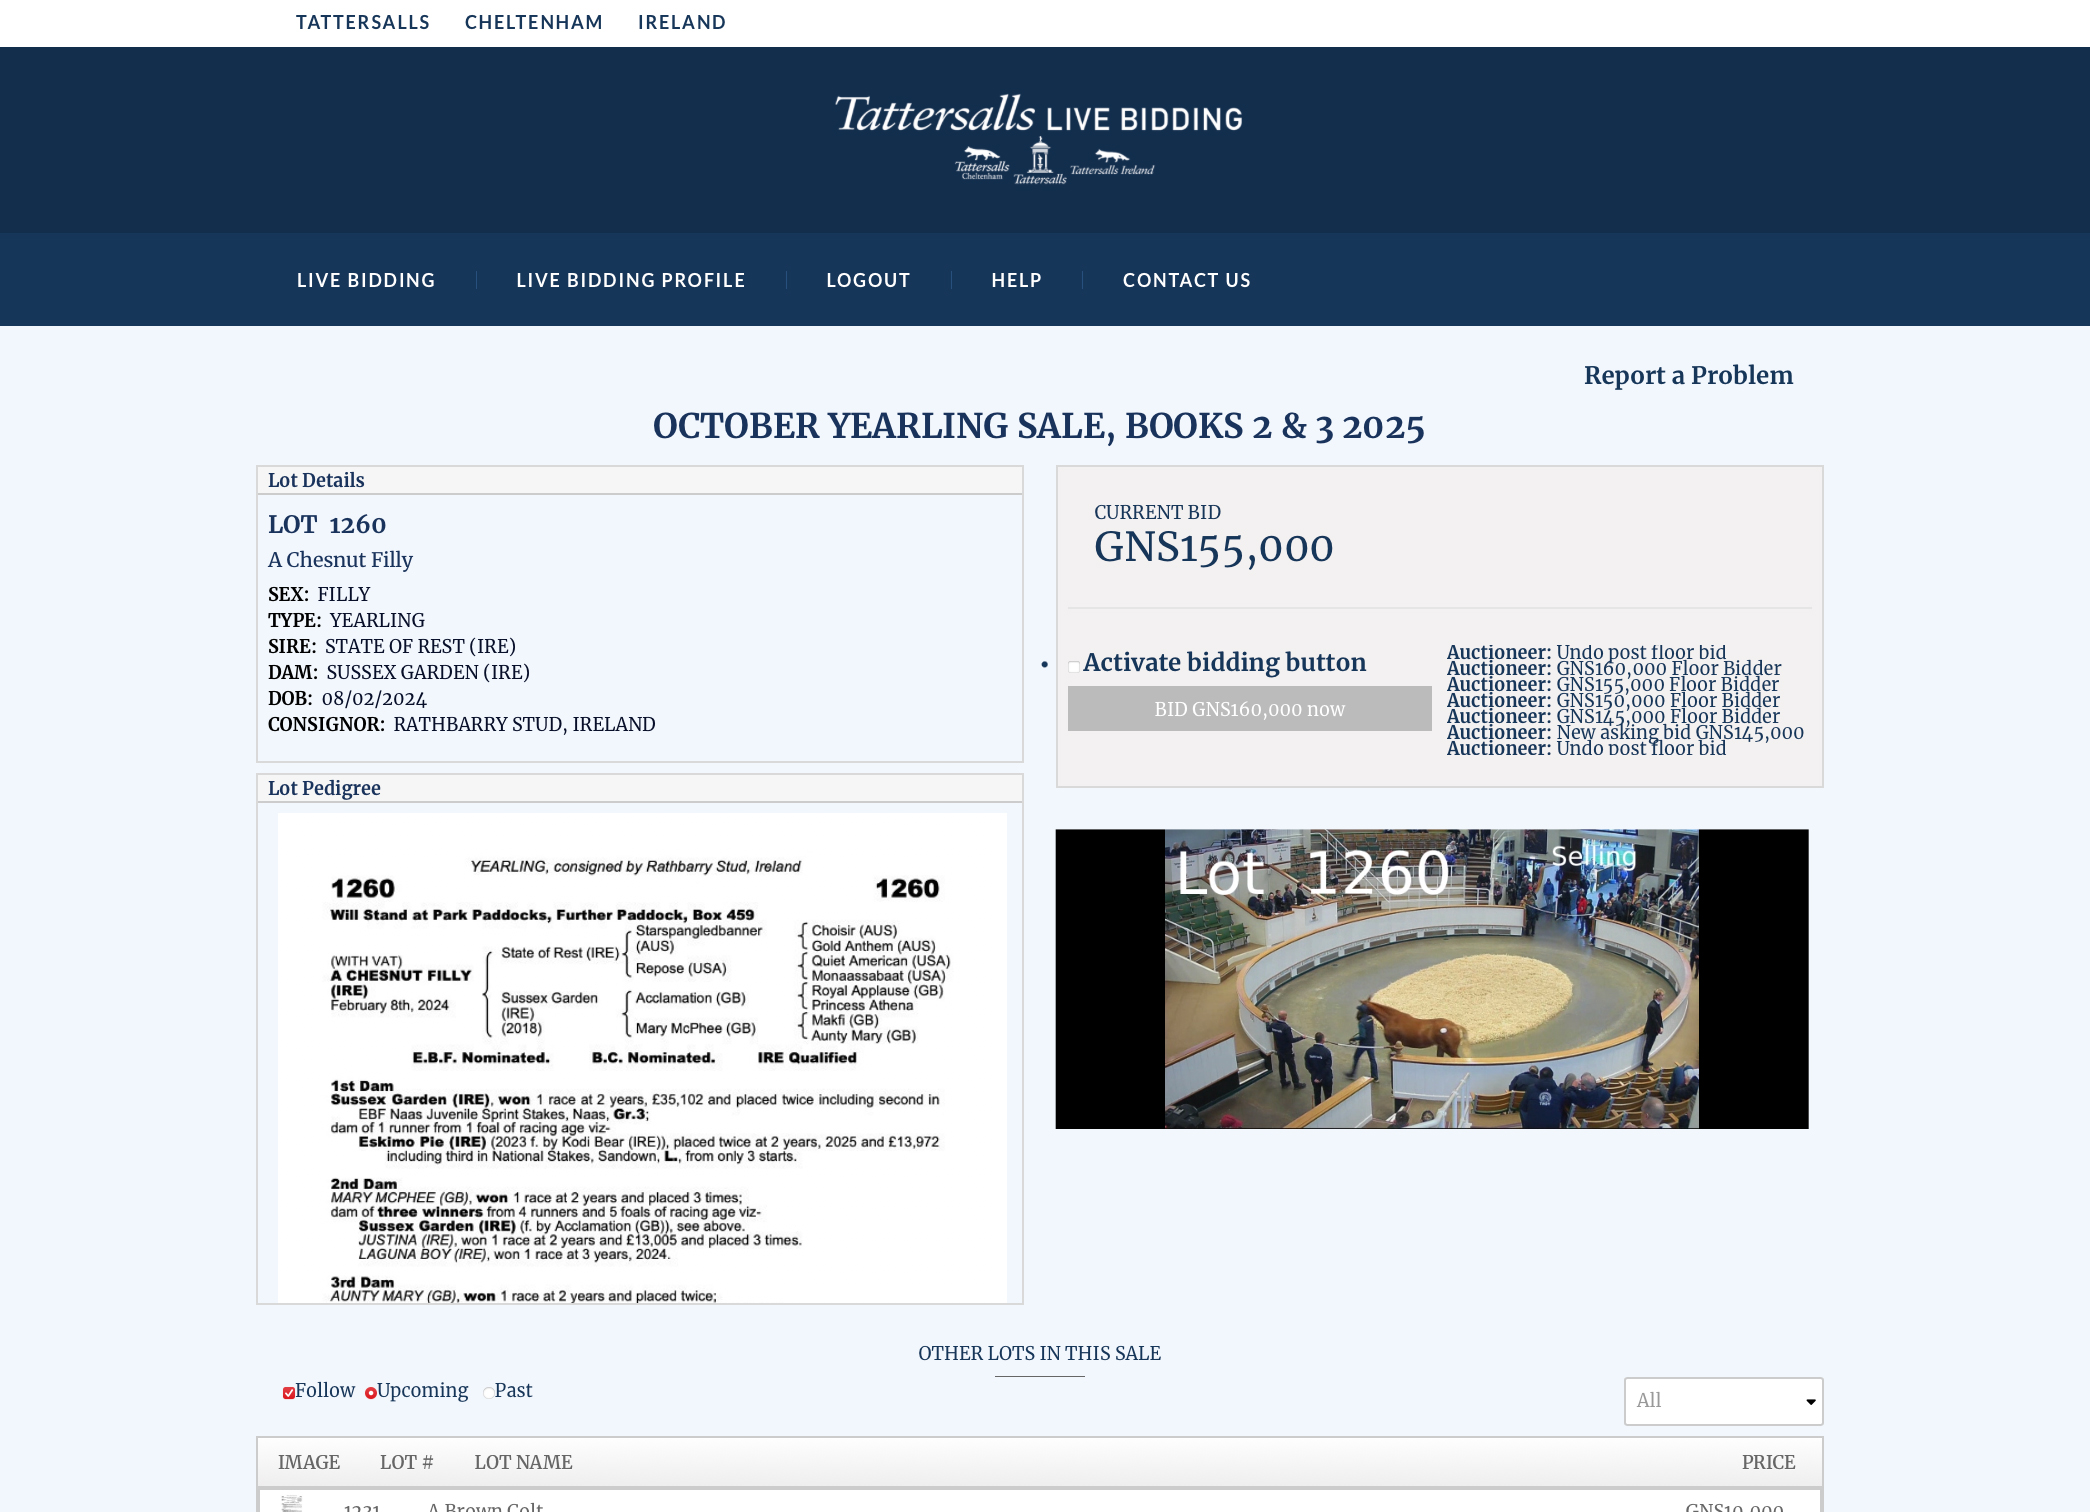Click the Report a Problem link
The width and height of the screenshot is (2090, 1512).
(x=1687, y=375)
